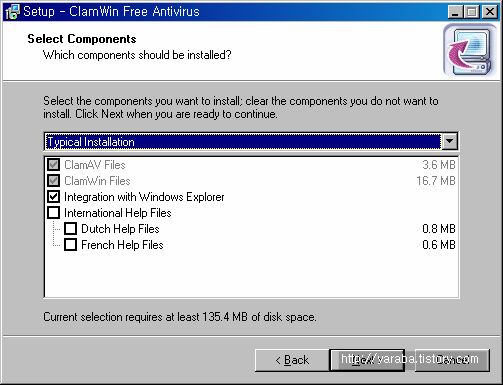The width and height of the screenshot is (503, 385).
Task: Click the Next button
Action: [367, 360]
